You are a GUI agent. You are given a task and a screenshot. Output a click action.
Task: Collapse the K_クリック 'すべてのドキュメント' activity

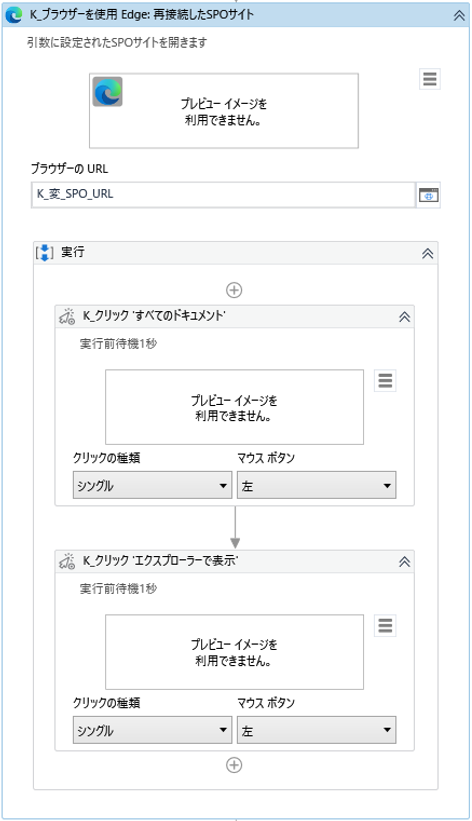point(404,317)
